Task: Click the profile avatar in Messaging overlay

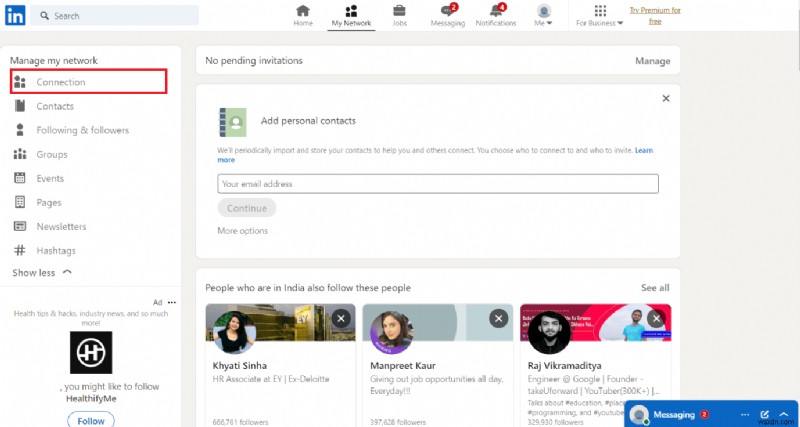Action: [639, 415]
